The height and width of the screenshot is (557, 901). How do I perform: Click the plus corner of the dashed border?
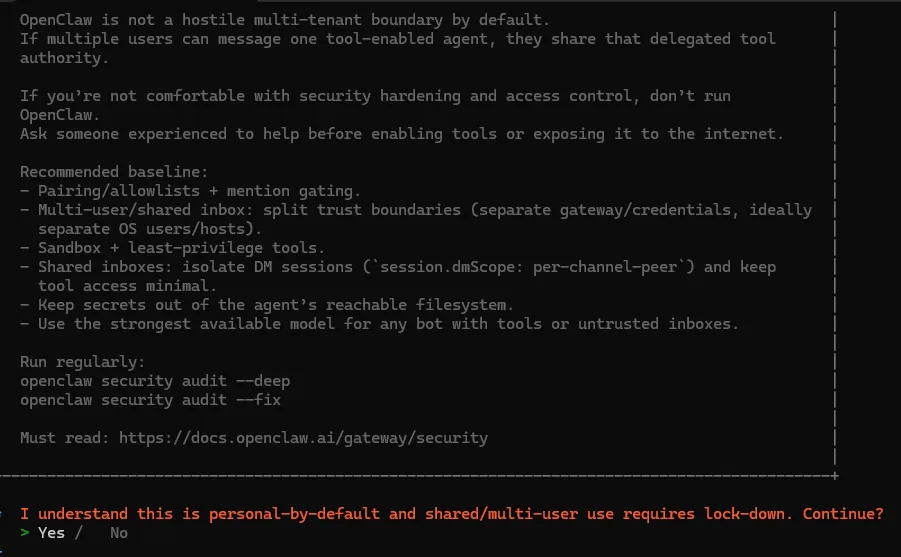point(835,475)
